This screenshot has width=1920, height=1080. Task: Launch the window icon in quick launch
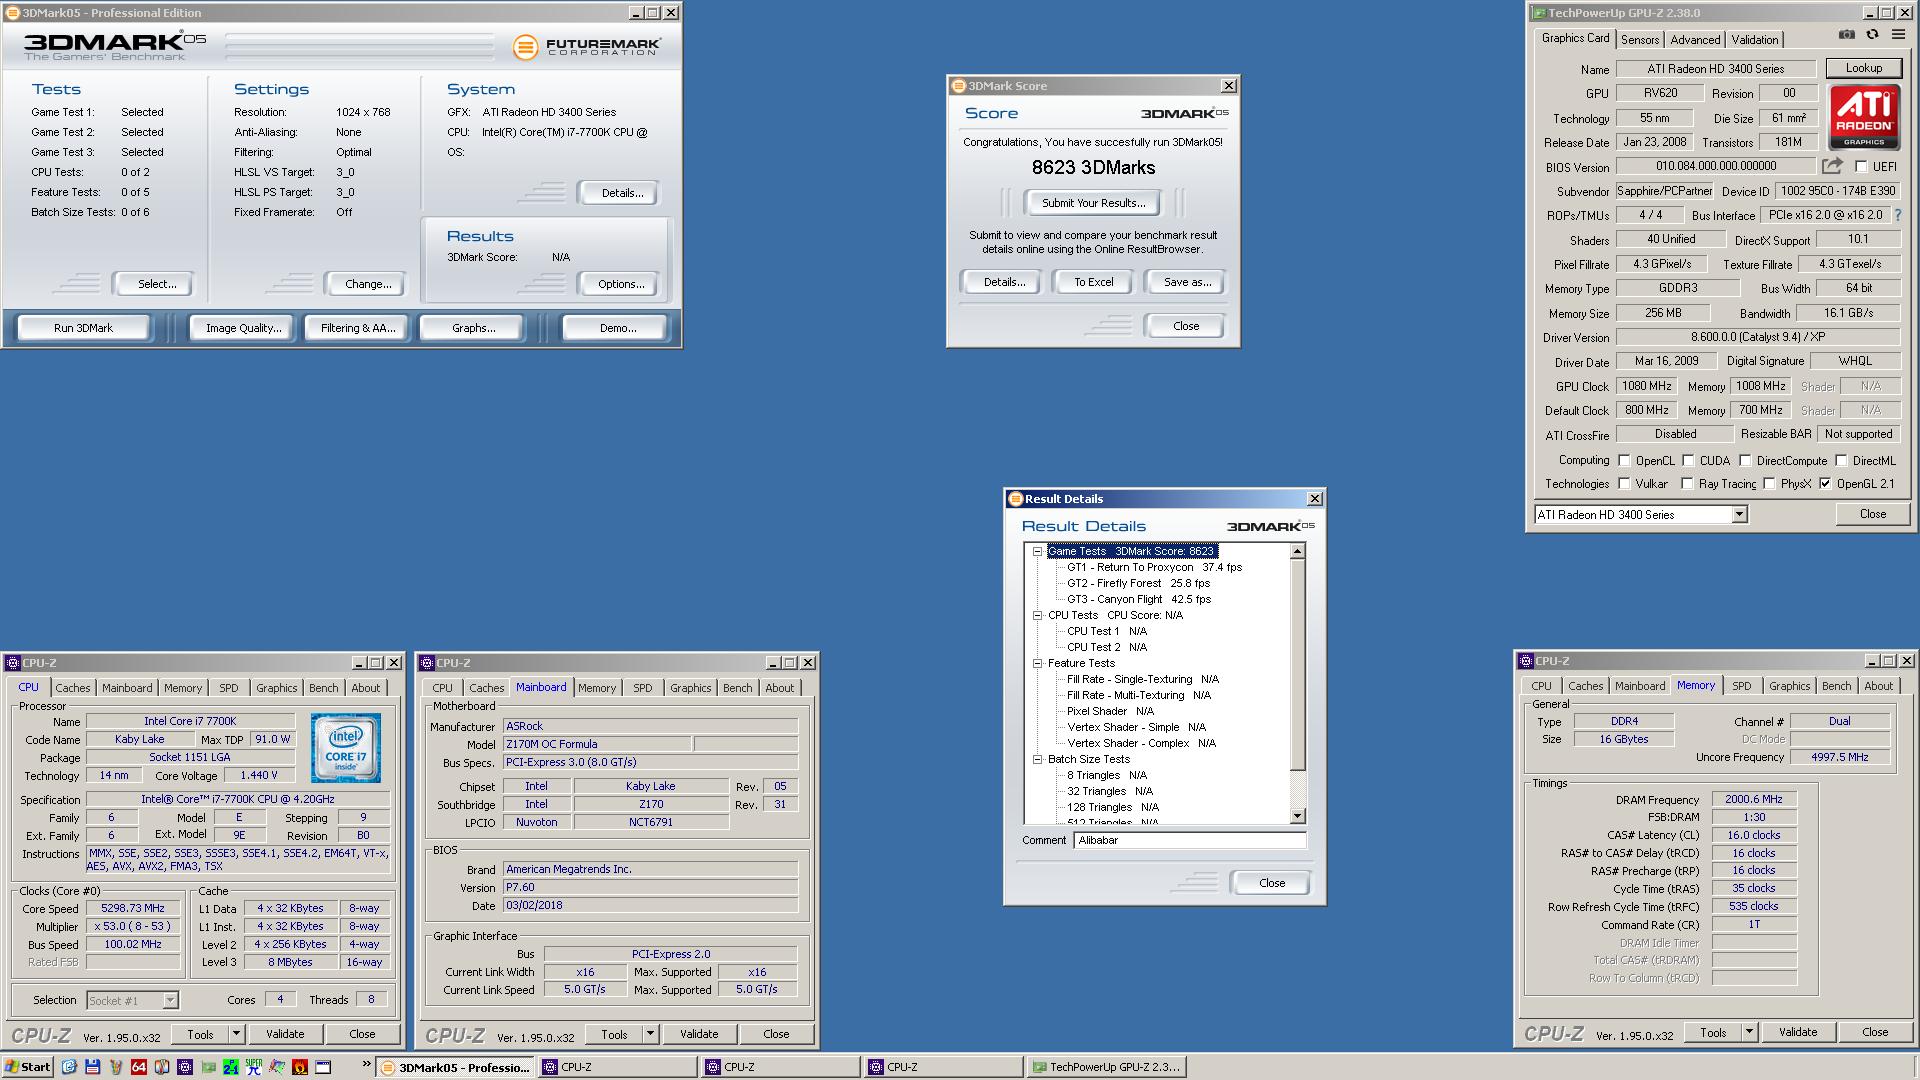[x=323, y=1067]
